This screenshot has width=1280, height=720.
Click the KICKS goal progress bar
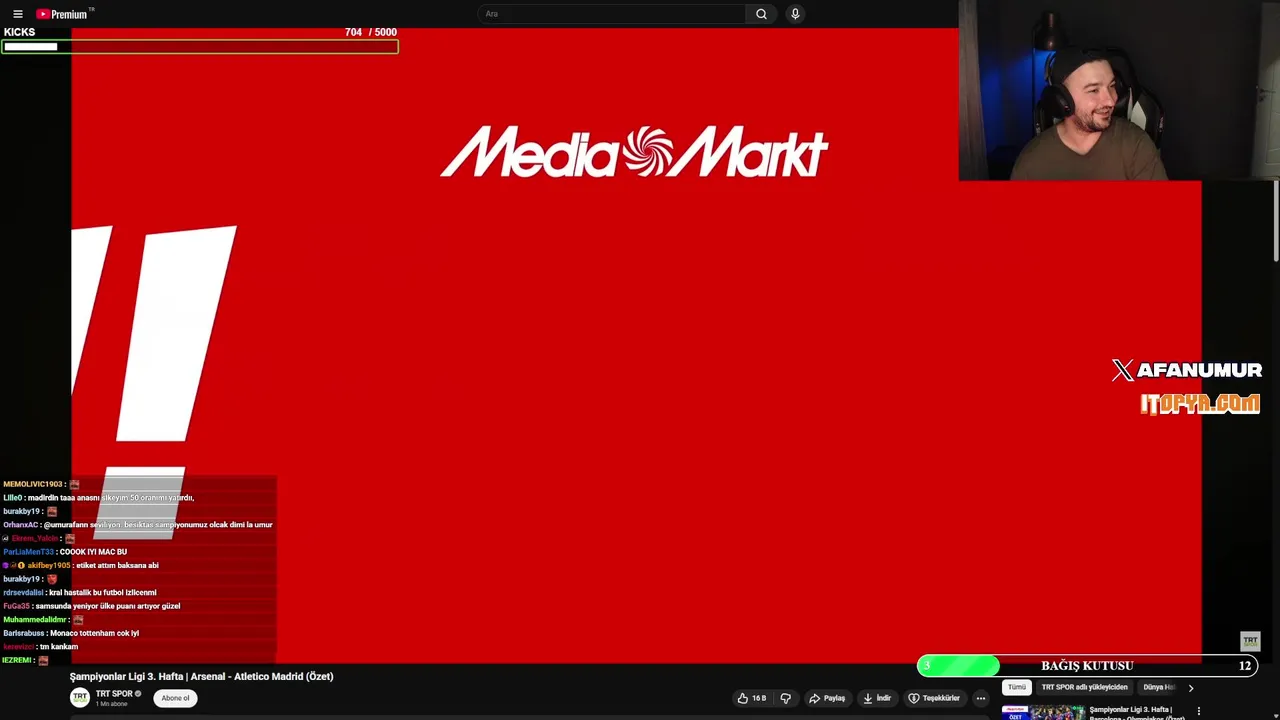[x=199, y=46]
